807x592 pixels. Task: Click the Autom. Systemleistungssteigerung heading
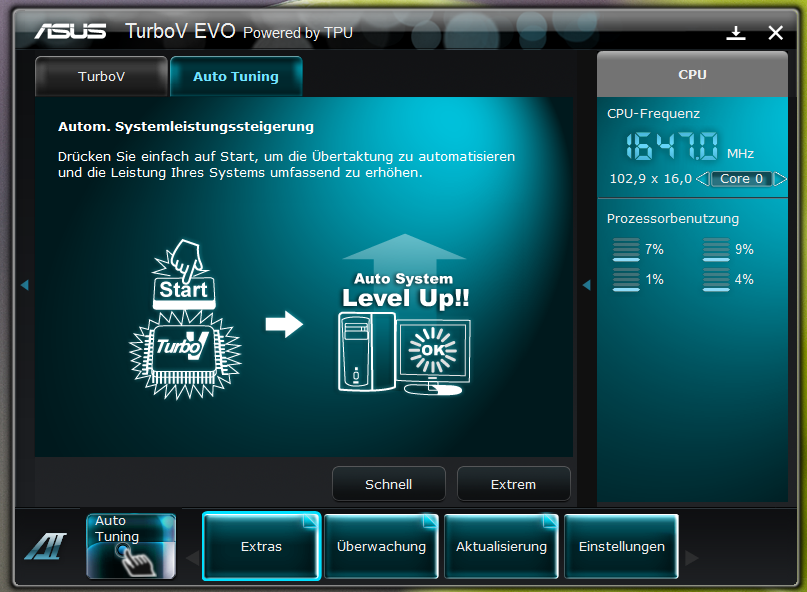click(186, 127)
